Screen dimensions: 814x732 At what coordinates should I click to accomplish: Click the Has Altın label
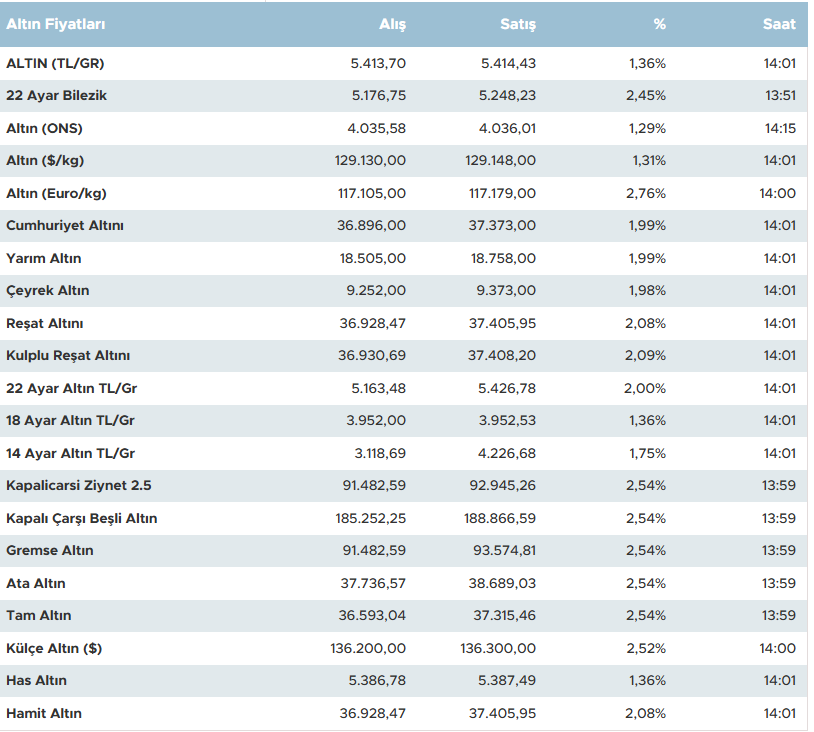coord(36,681)
